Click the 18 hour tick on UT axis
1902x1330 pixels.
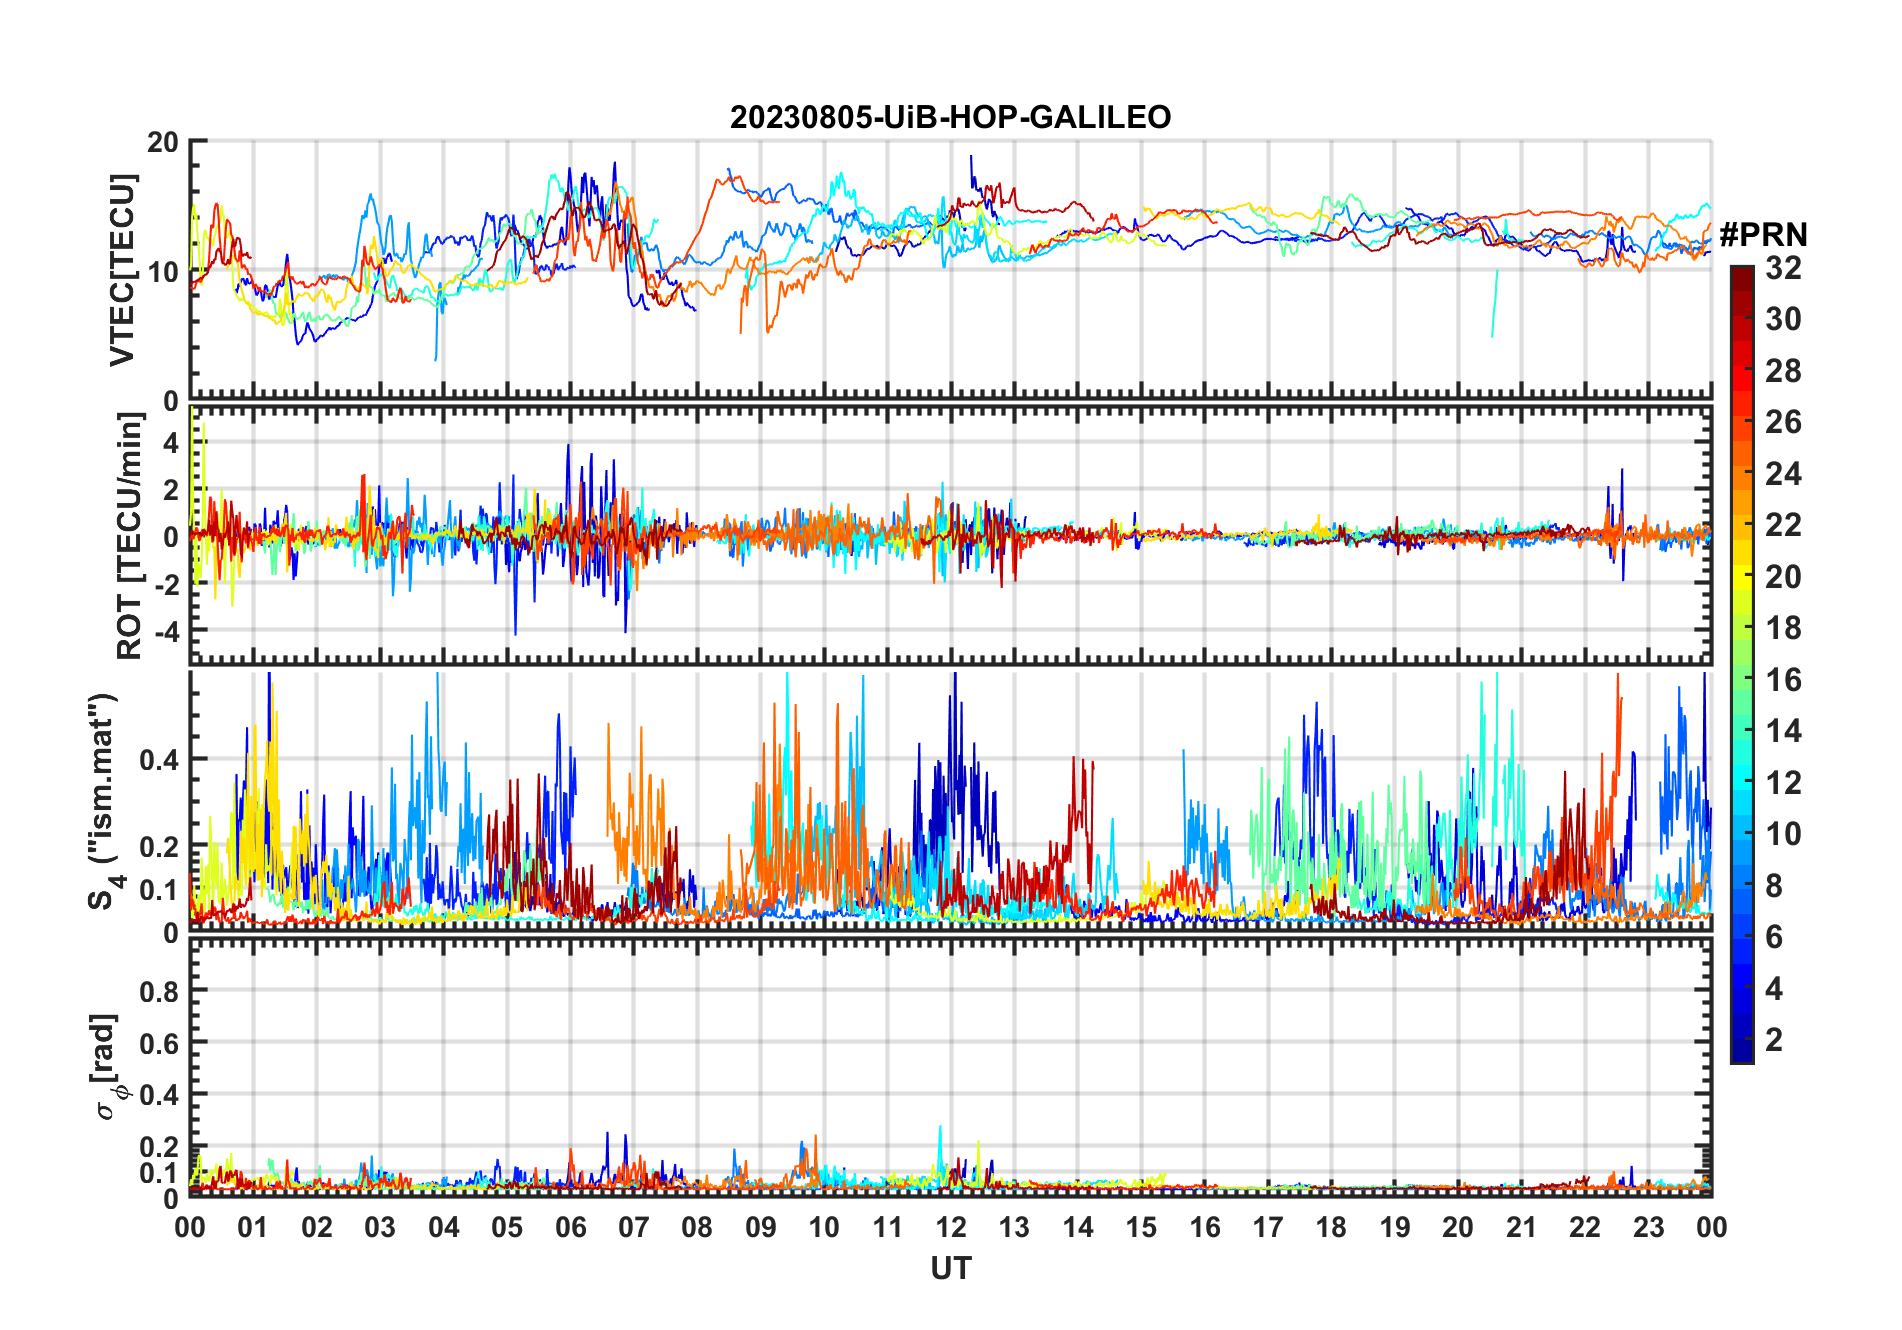(1331, 1227)
